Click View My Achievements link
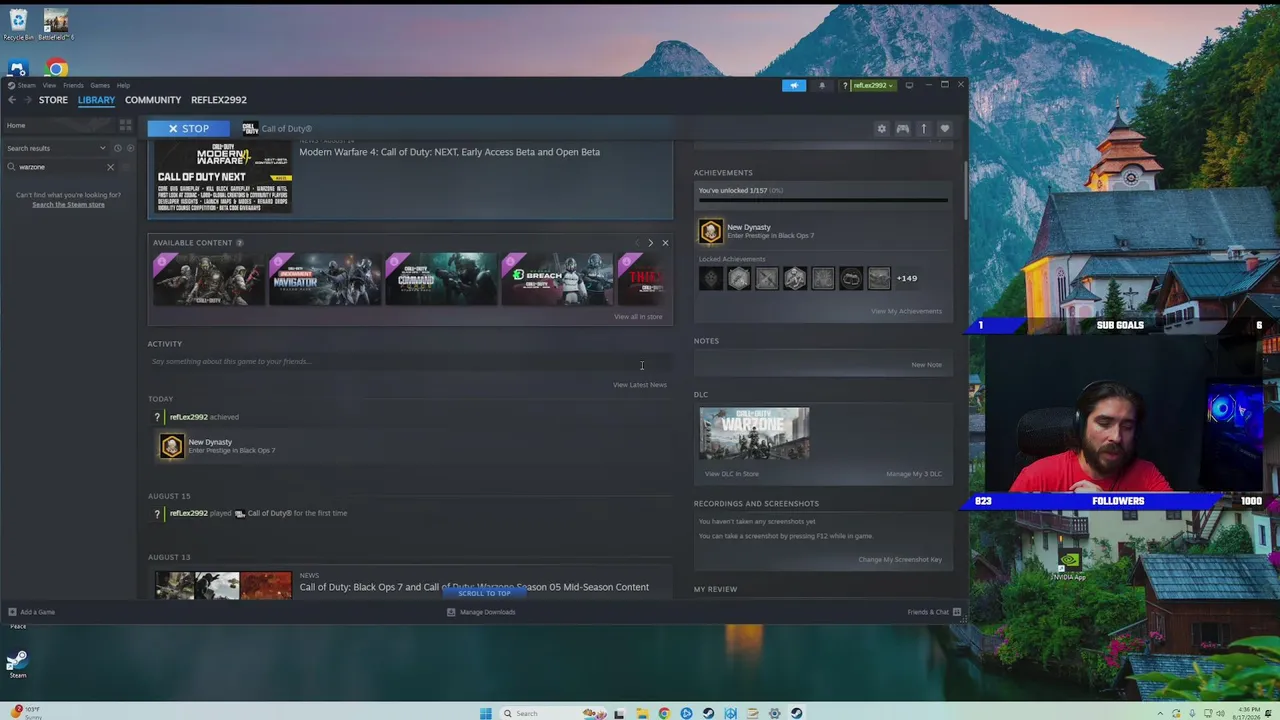The height and width of the screenshot is (720, 1280). coord(906,311)
